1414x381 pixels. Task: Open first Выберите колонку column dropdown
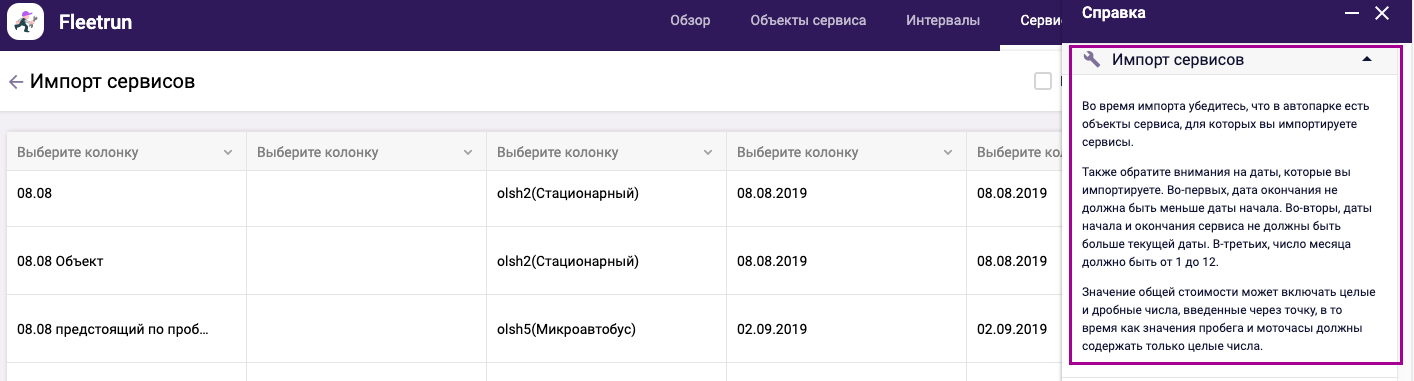point(126,152)
